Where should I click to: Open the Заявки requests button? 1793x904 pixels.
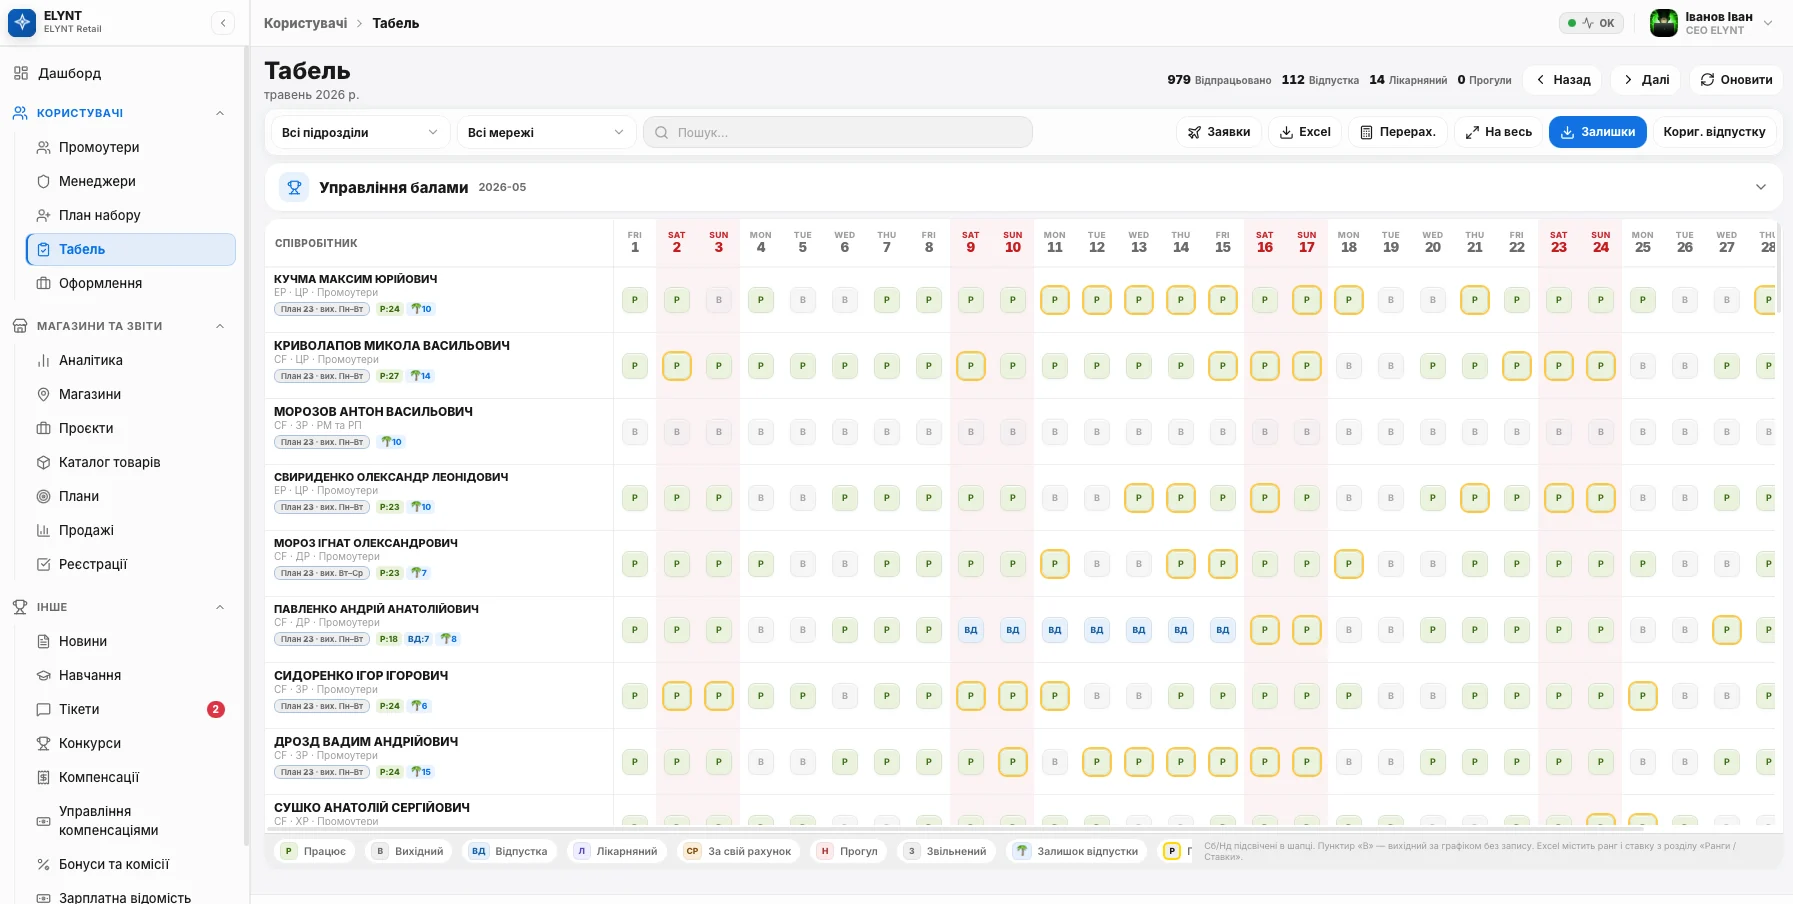point(1218,132)
